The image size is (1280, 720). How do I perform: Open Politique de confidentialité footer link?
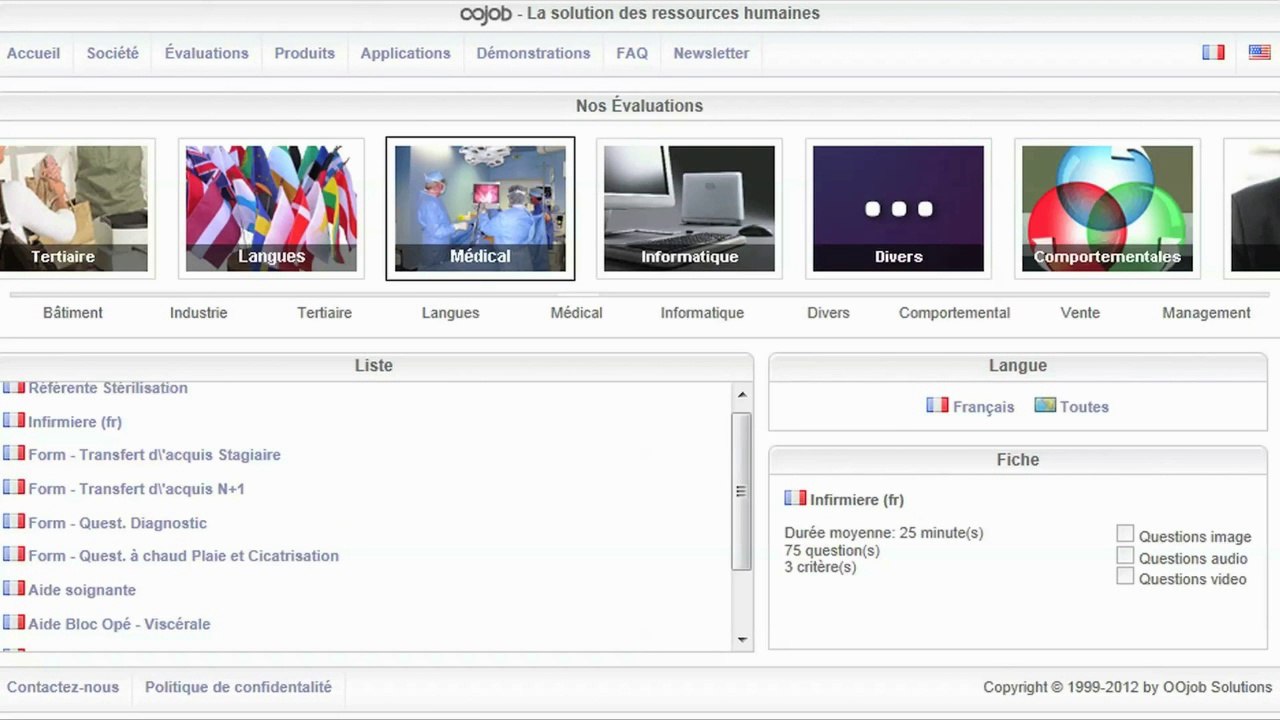[x=238, y=687]
